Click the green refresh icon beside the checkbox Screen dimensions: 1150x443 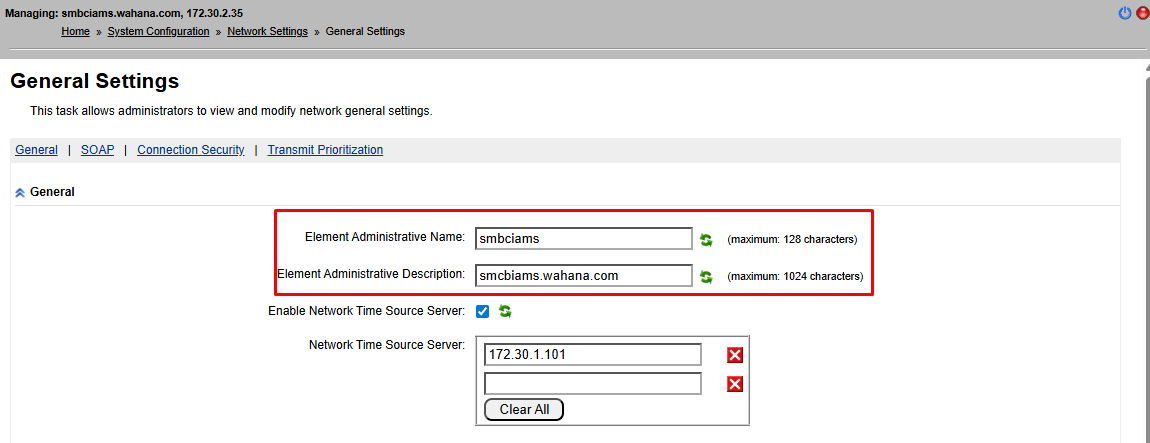[505, 311]
